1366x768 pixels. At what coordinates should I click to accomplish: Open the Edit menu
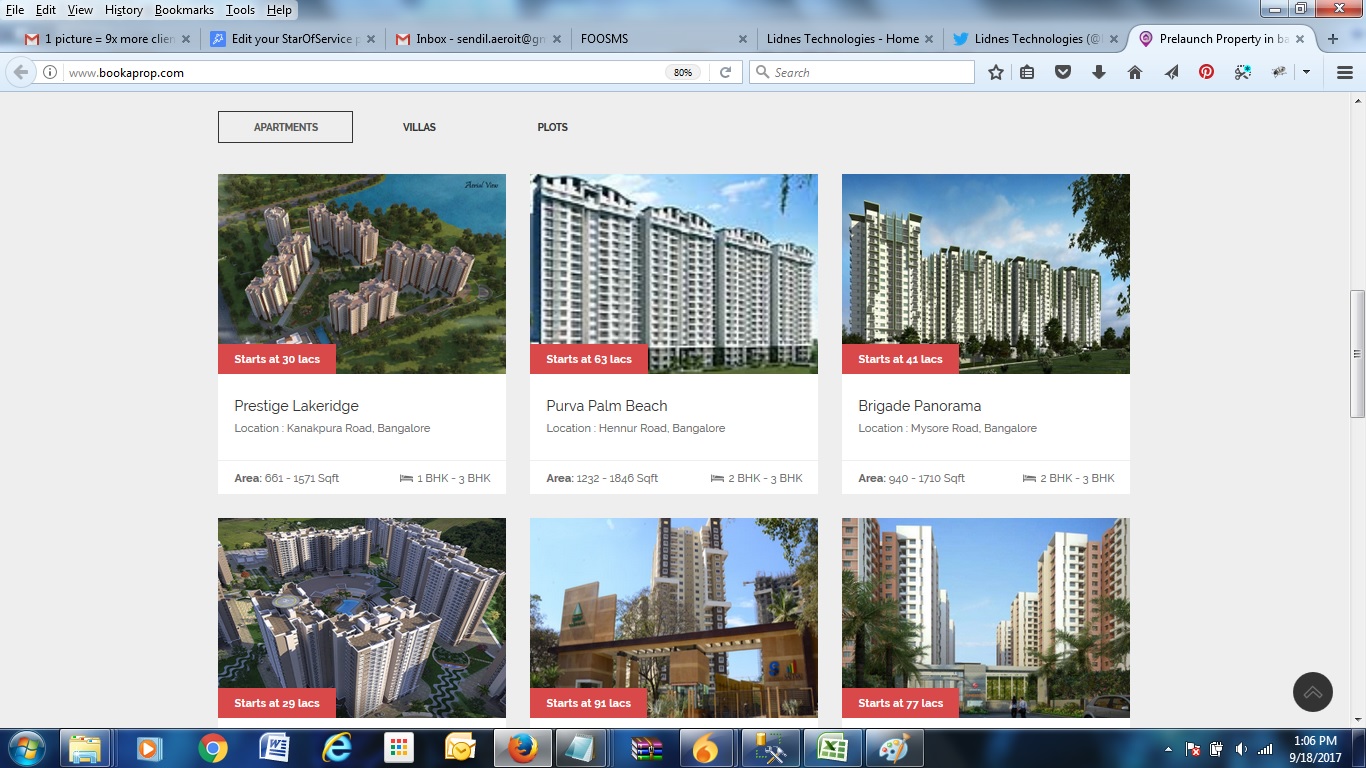point(46,10)
